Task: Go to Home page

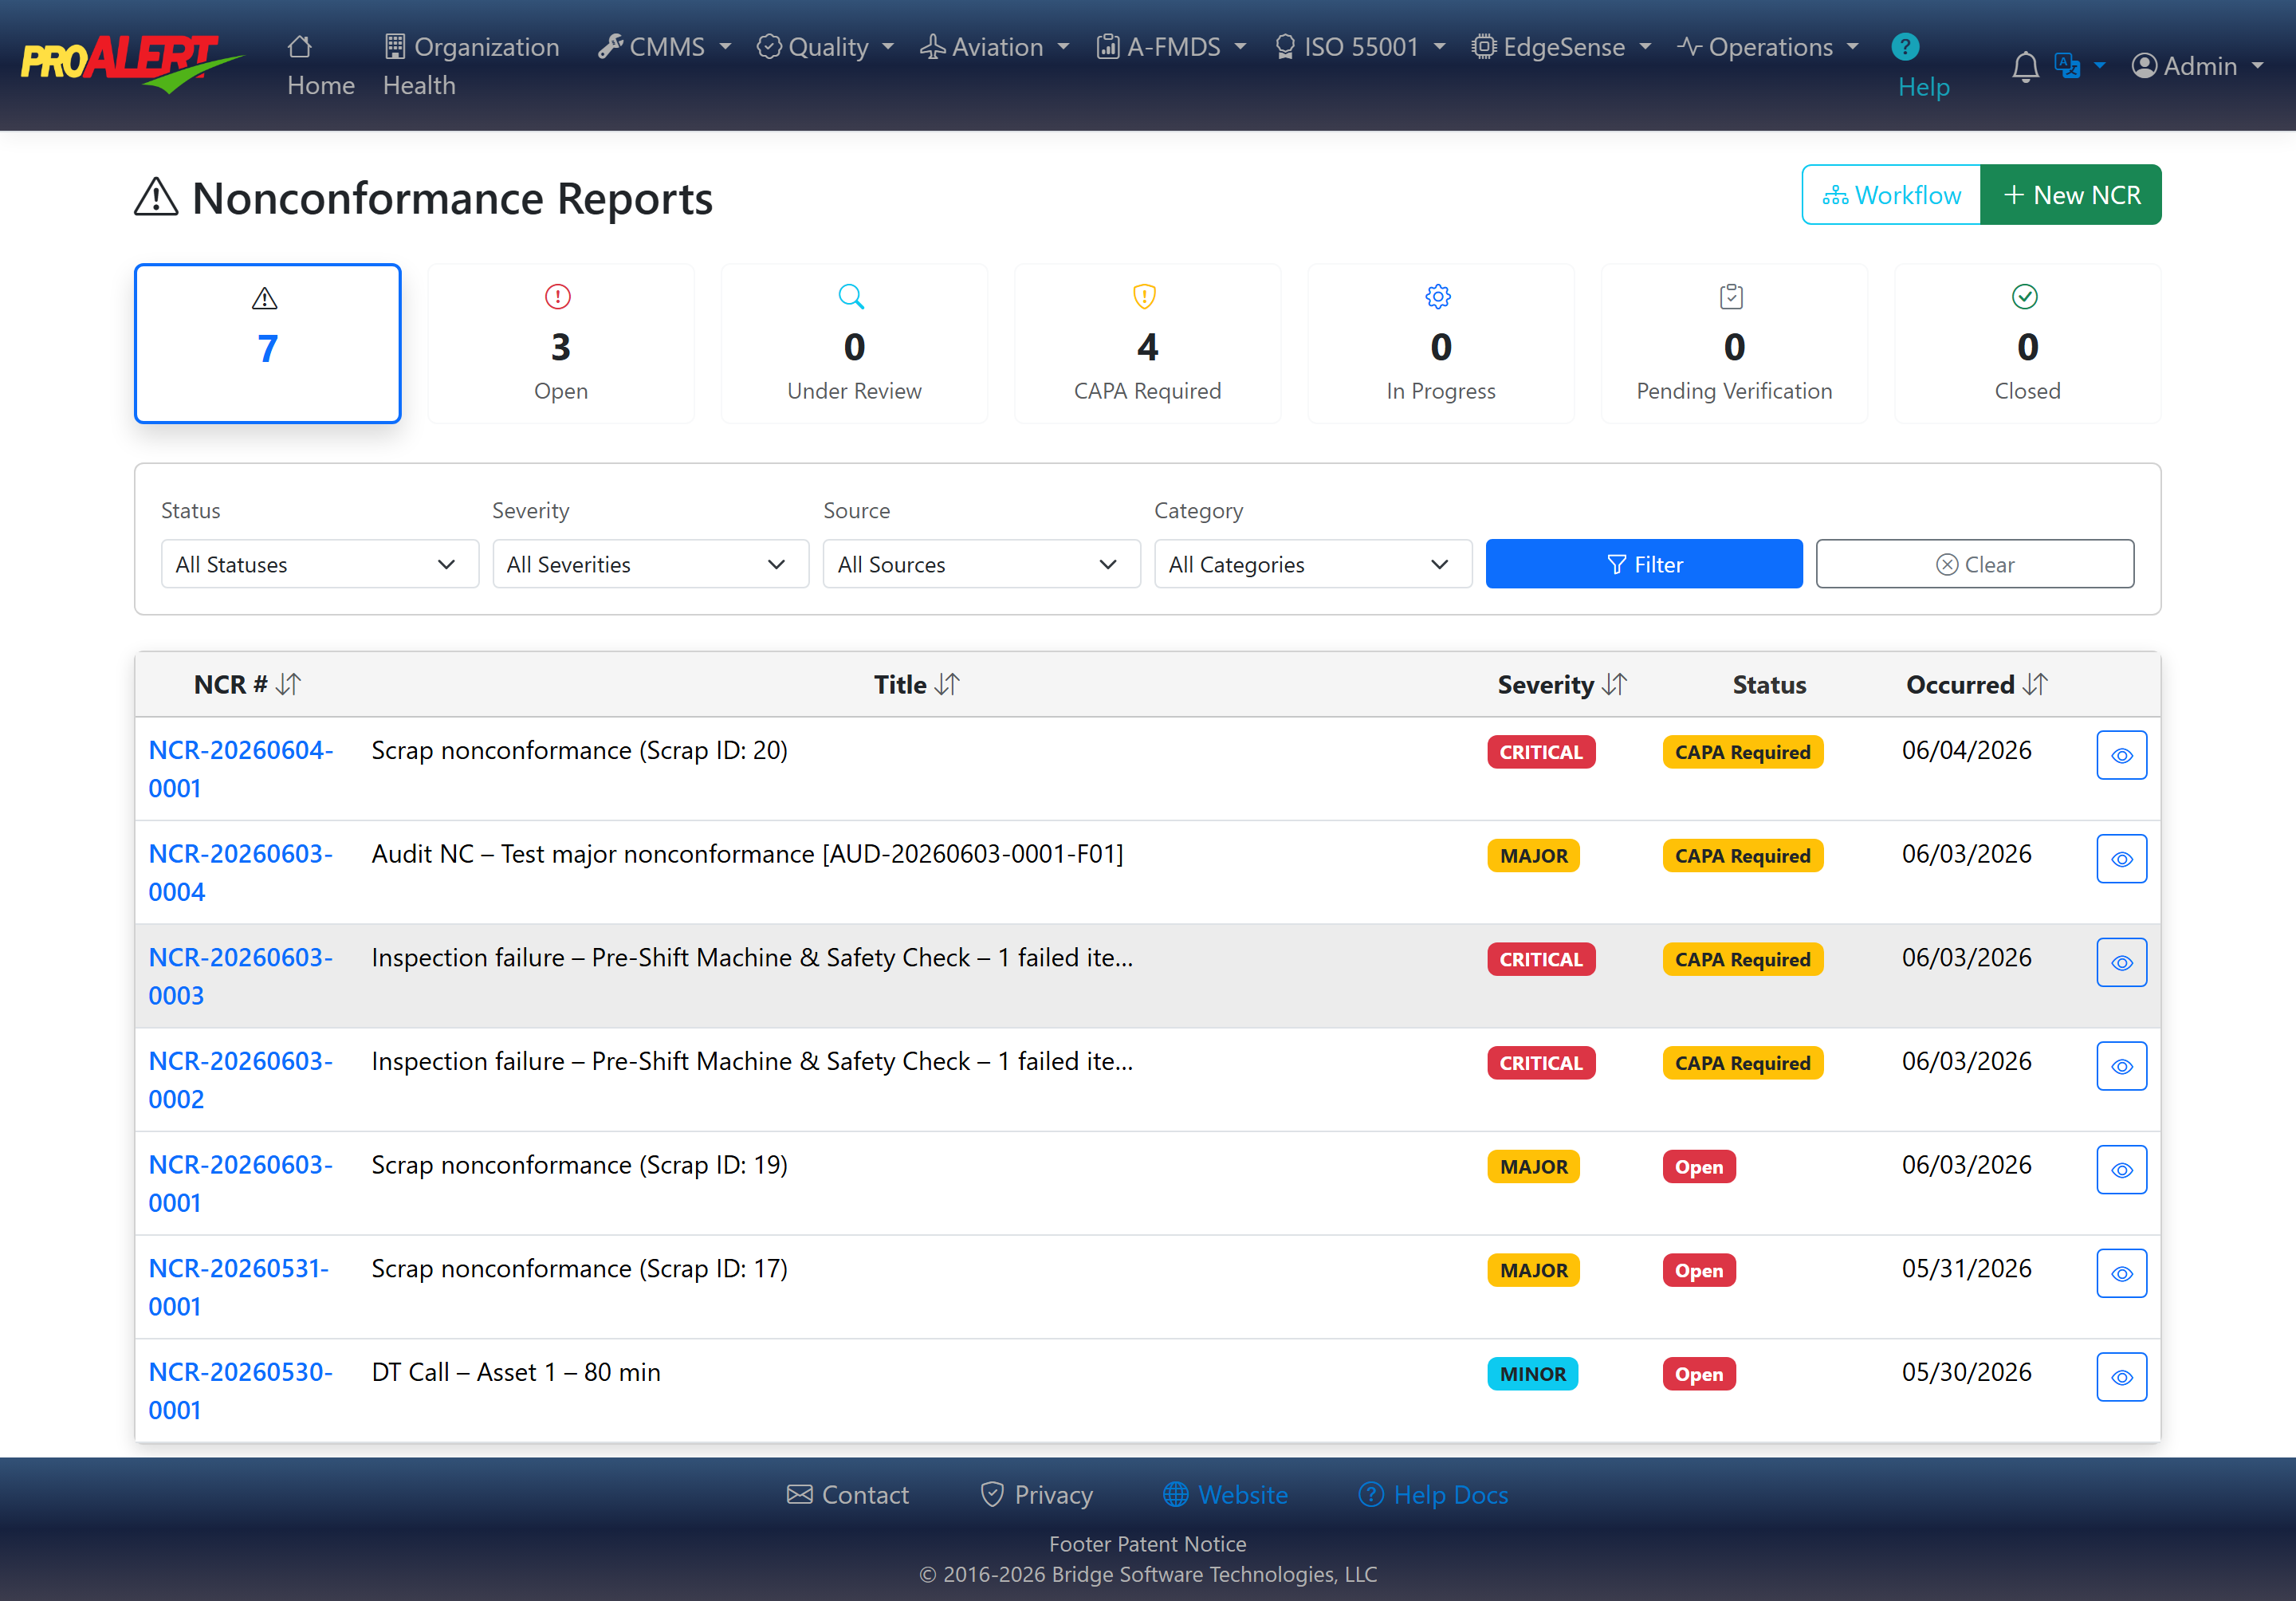Action: point(320,65)
